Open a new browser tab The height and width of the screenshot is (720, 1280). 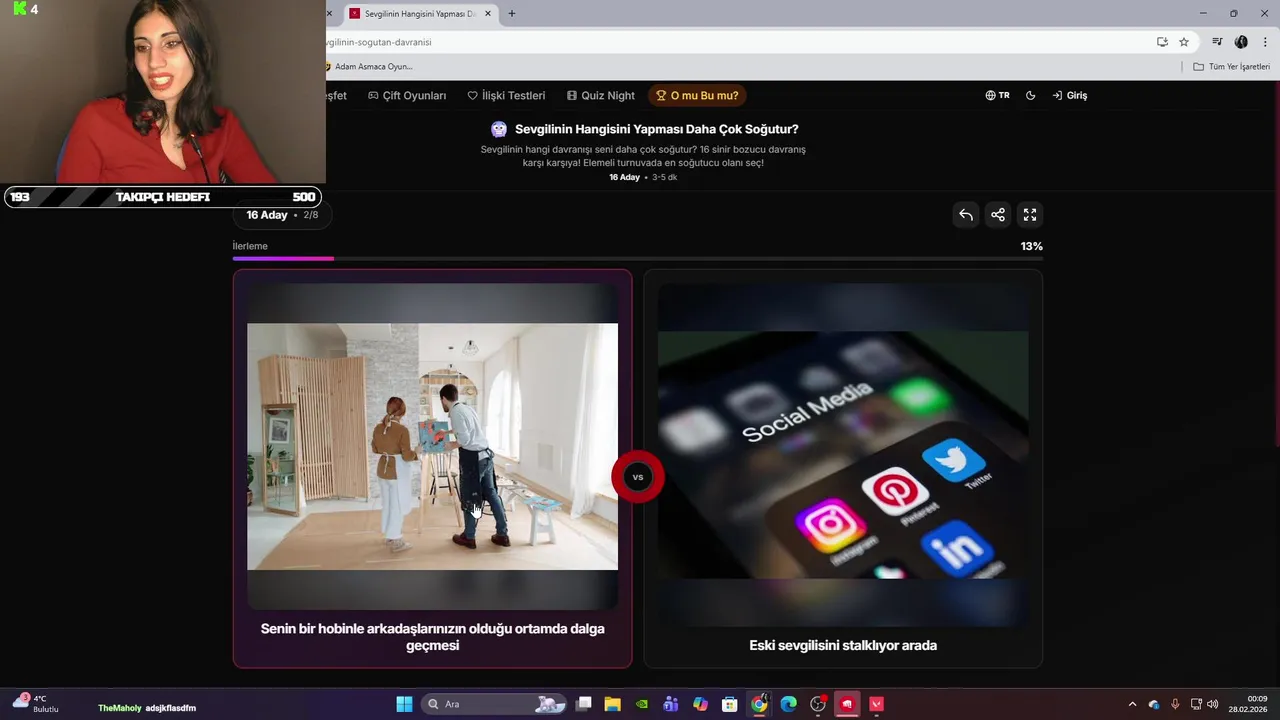(x=512, y=14)
